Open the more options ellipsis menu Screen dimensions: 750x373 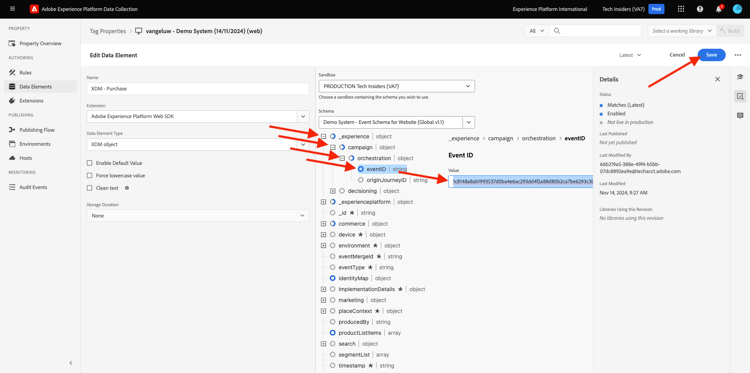pyautogui.click(x=738, y=55)
